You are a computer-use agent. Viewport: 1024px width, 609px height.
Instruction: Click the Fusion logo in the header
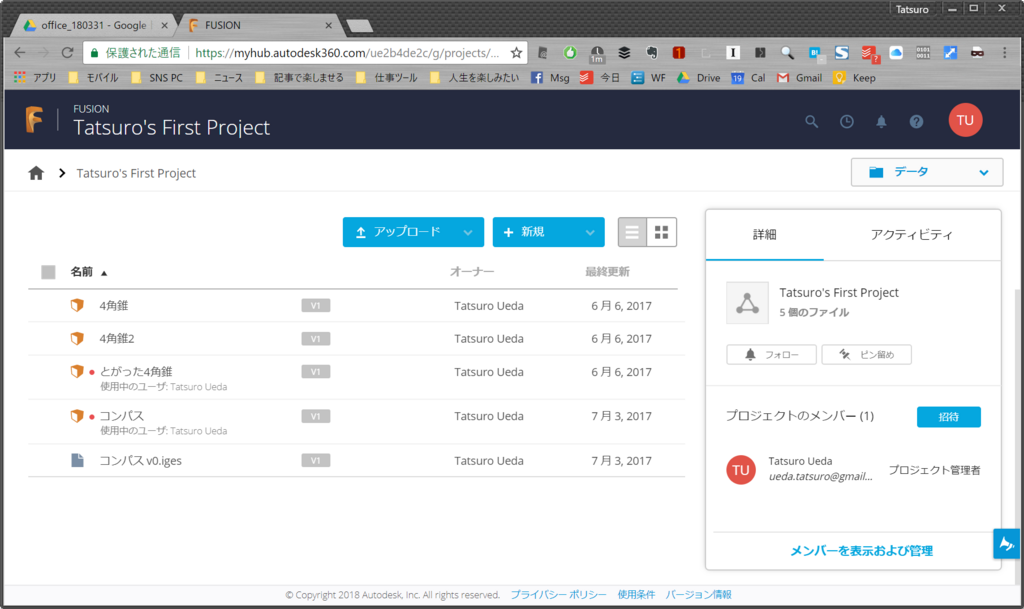35,119
